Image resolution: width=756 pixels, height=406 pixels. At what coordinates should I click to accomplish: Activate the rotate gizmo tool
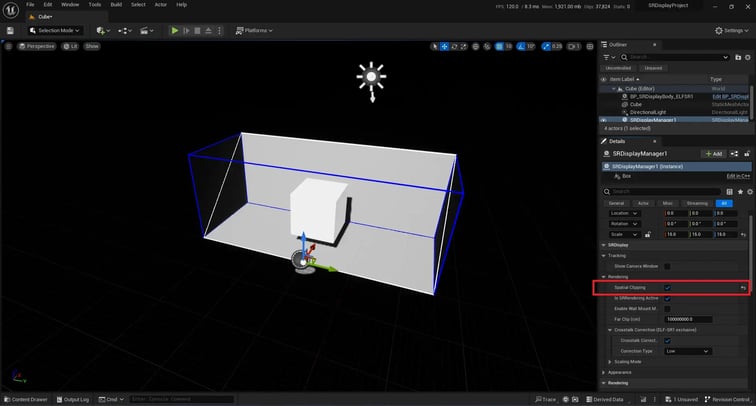click(454, 46)
